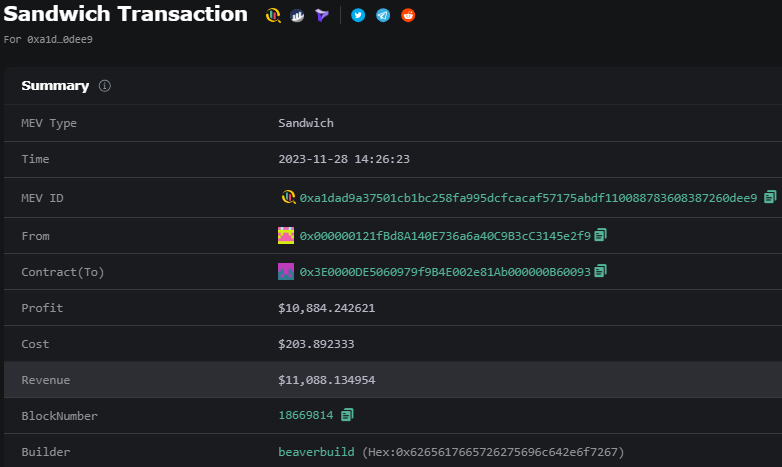Image resolution: width=782 pixels, height=467 pixels.
Task: Click the BlockNumber row label
Action: pos(59,416)
